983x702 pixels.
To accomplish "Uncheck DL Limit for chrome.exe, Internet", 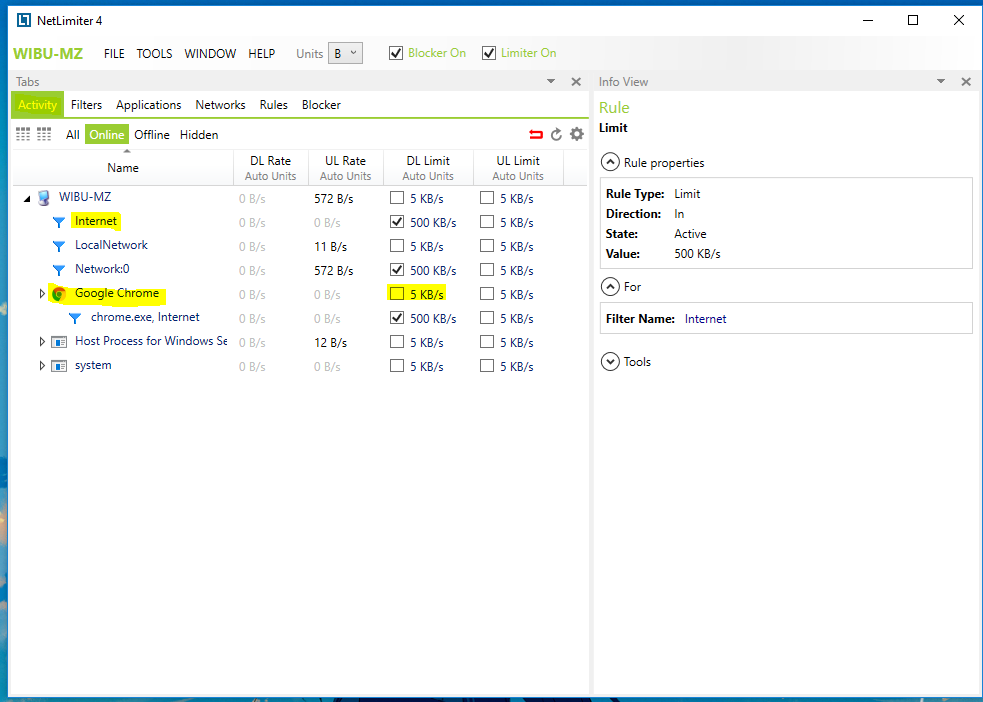I will pos(397,318).
